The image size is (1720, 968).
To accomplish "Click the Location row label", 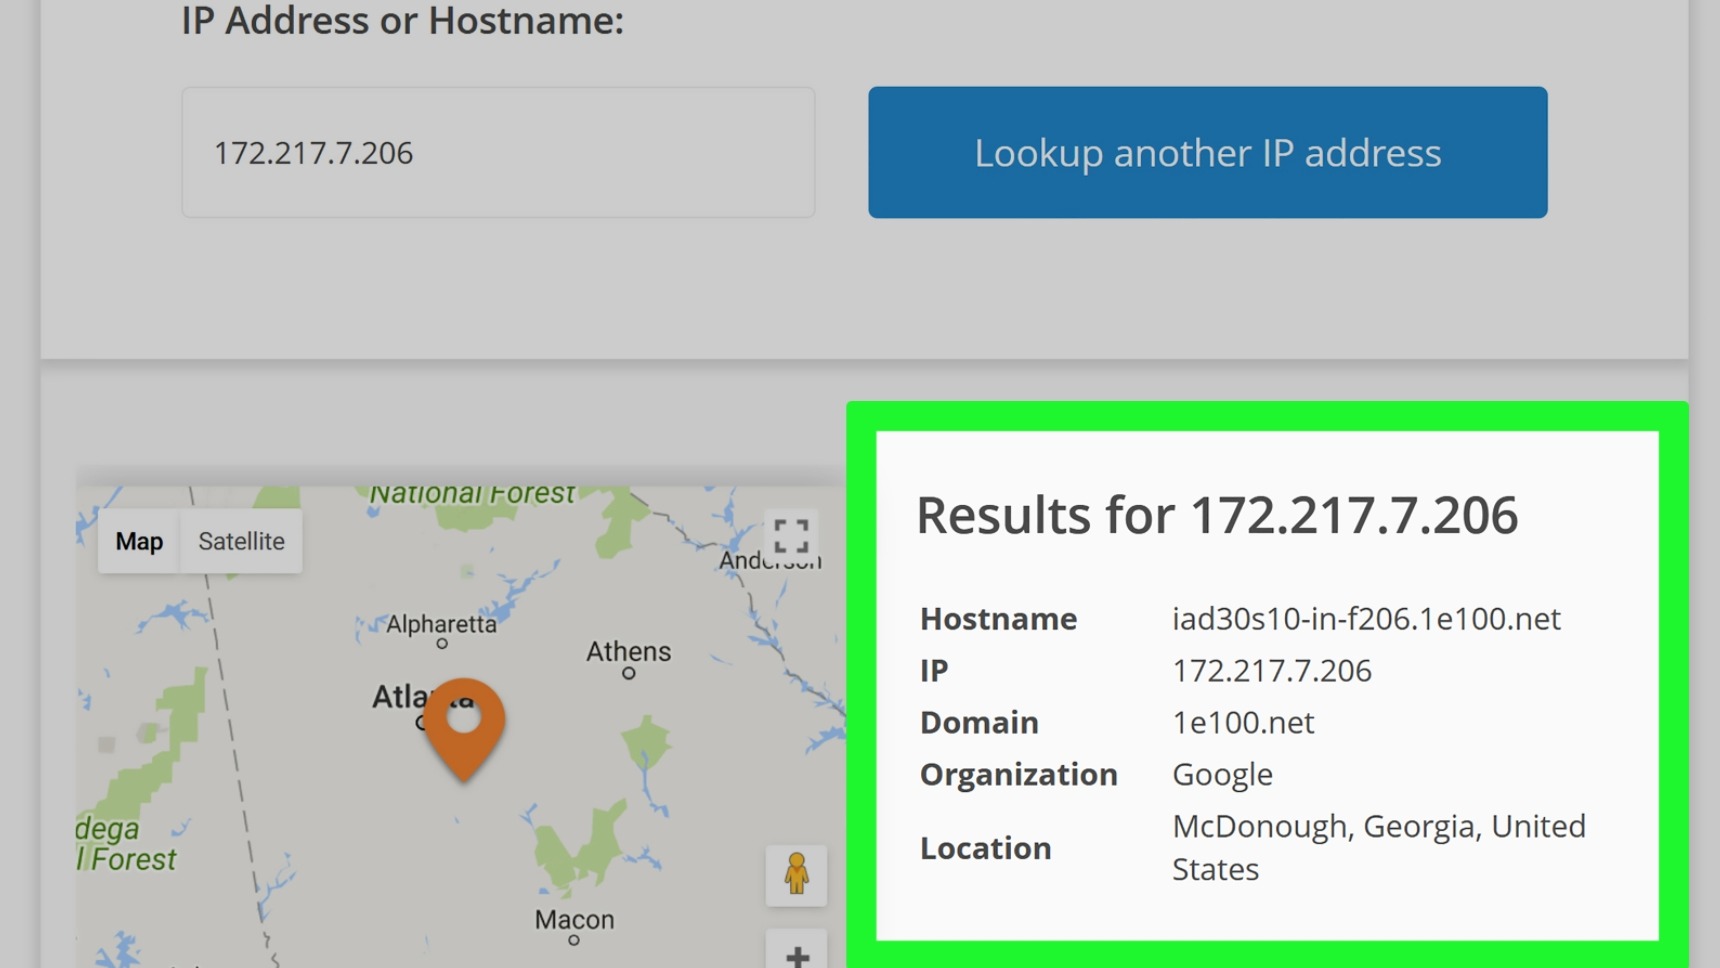I will click(x=985, y=848).
